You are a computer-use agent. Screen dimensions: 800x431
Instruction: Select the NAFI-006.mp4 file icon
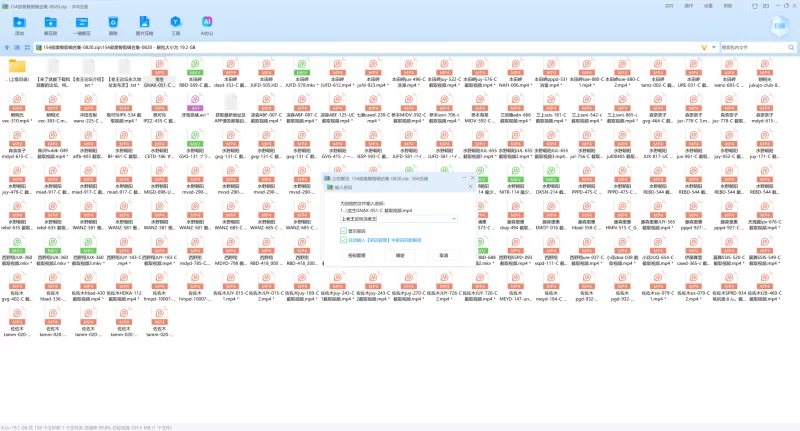(x=516, y=66)
